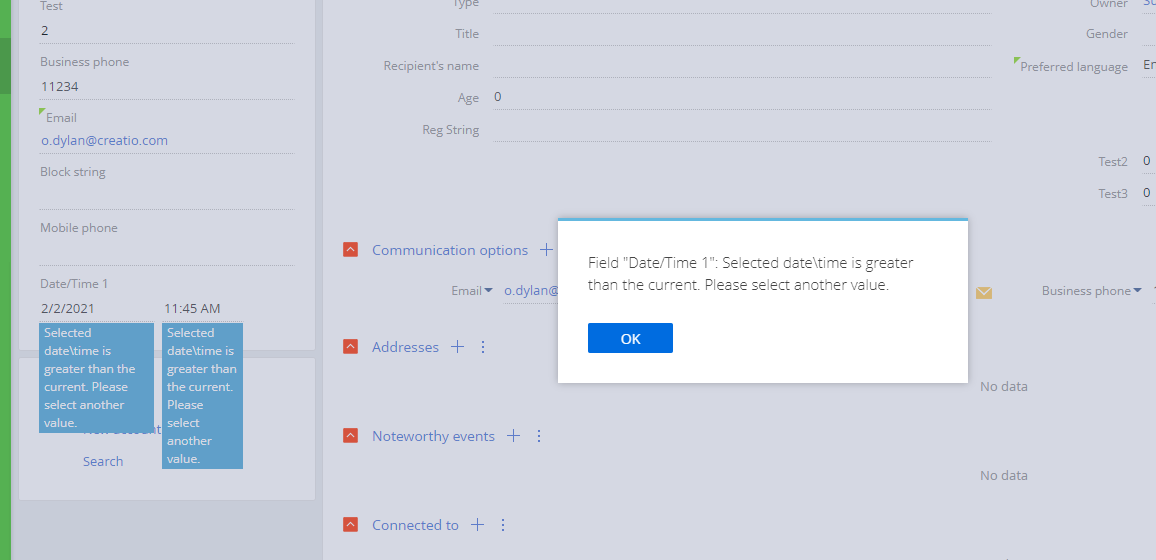Collapse the Noteworthy events section
1156x560 pixels.
point(351,435)
